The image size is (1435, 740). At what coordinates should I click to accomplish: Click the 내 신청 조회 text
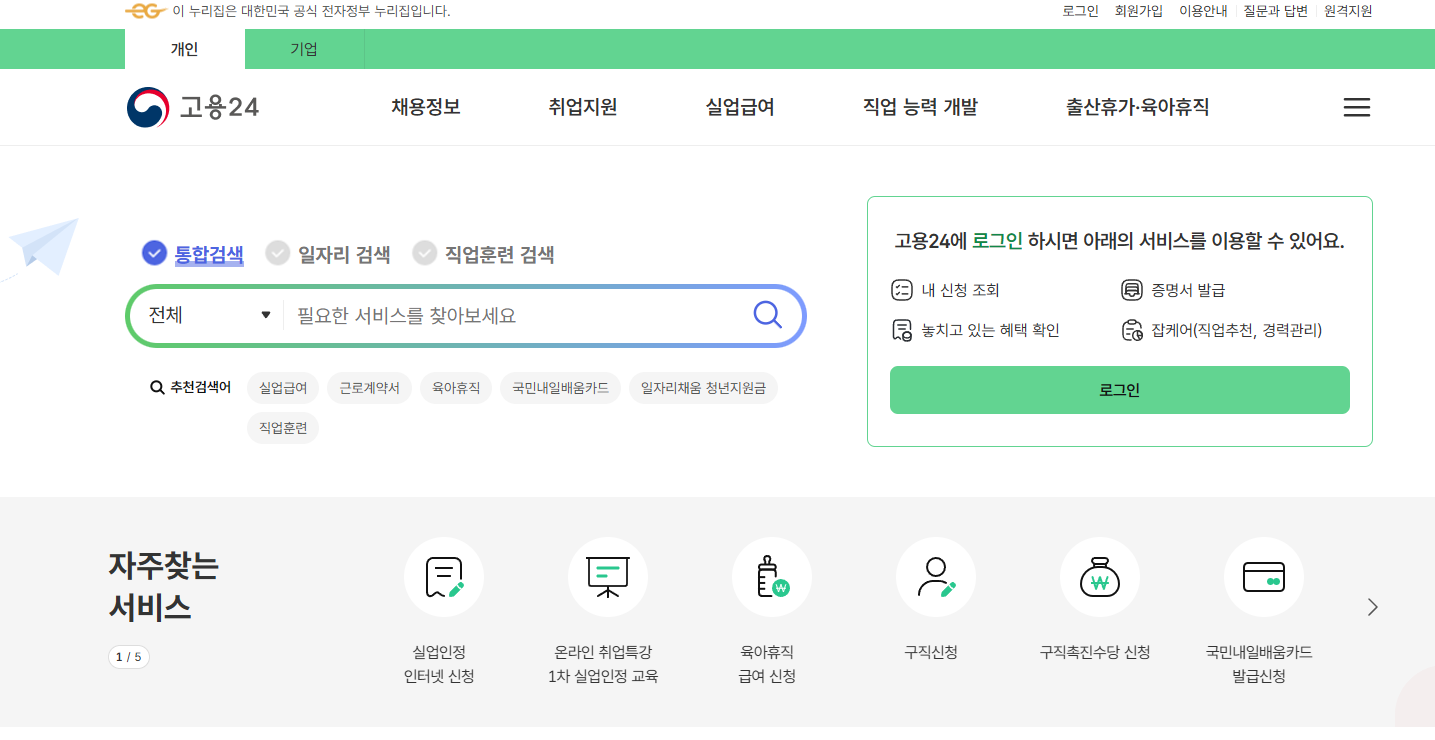tap(960, 291)
